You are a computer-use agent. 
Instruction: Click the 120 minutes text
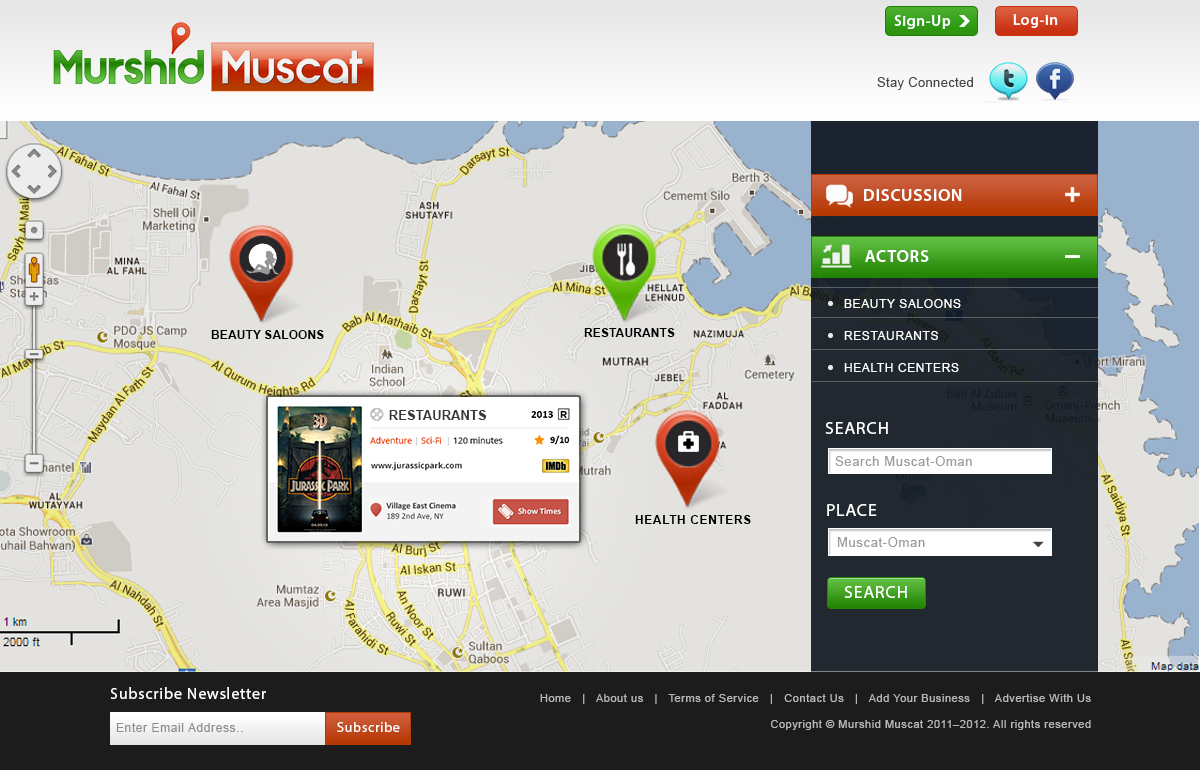pyautogui.click(x=478, y=441)
